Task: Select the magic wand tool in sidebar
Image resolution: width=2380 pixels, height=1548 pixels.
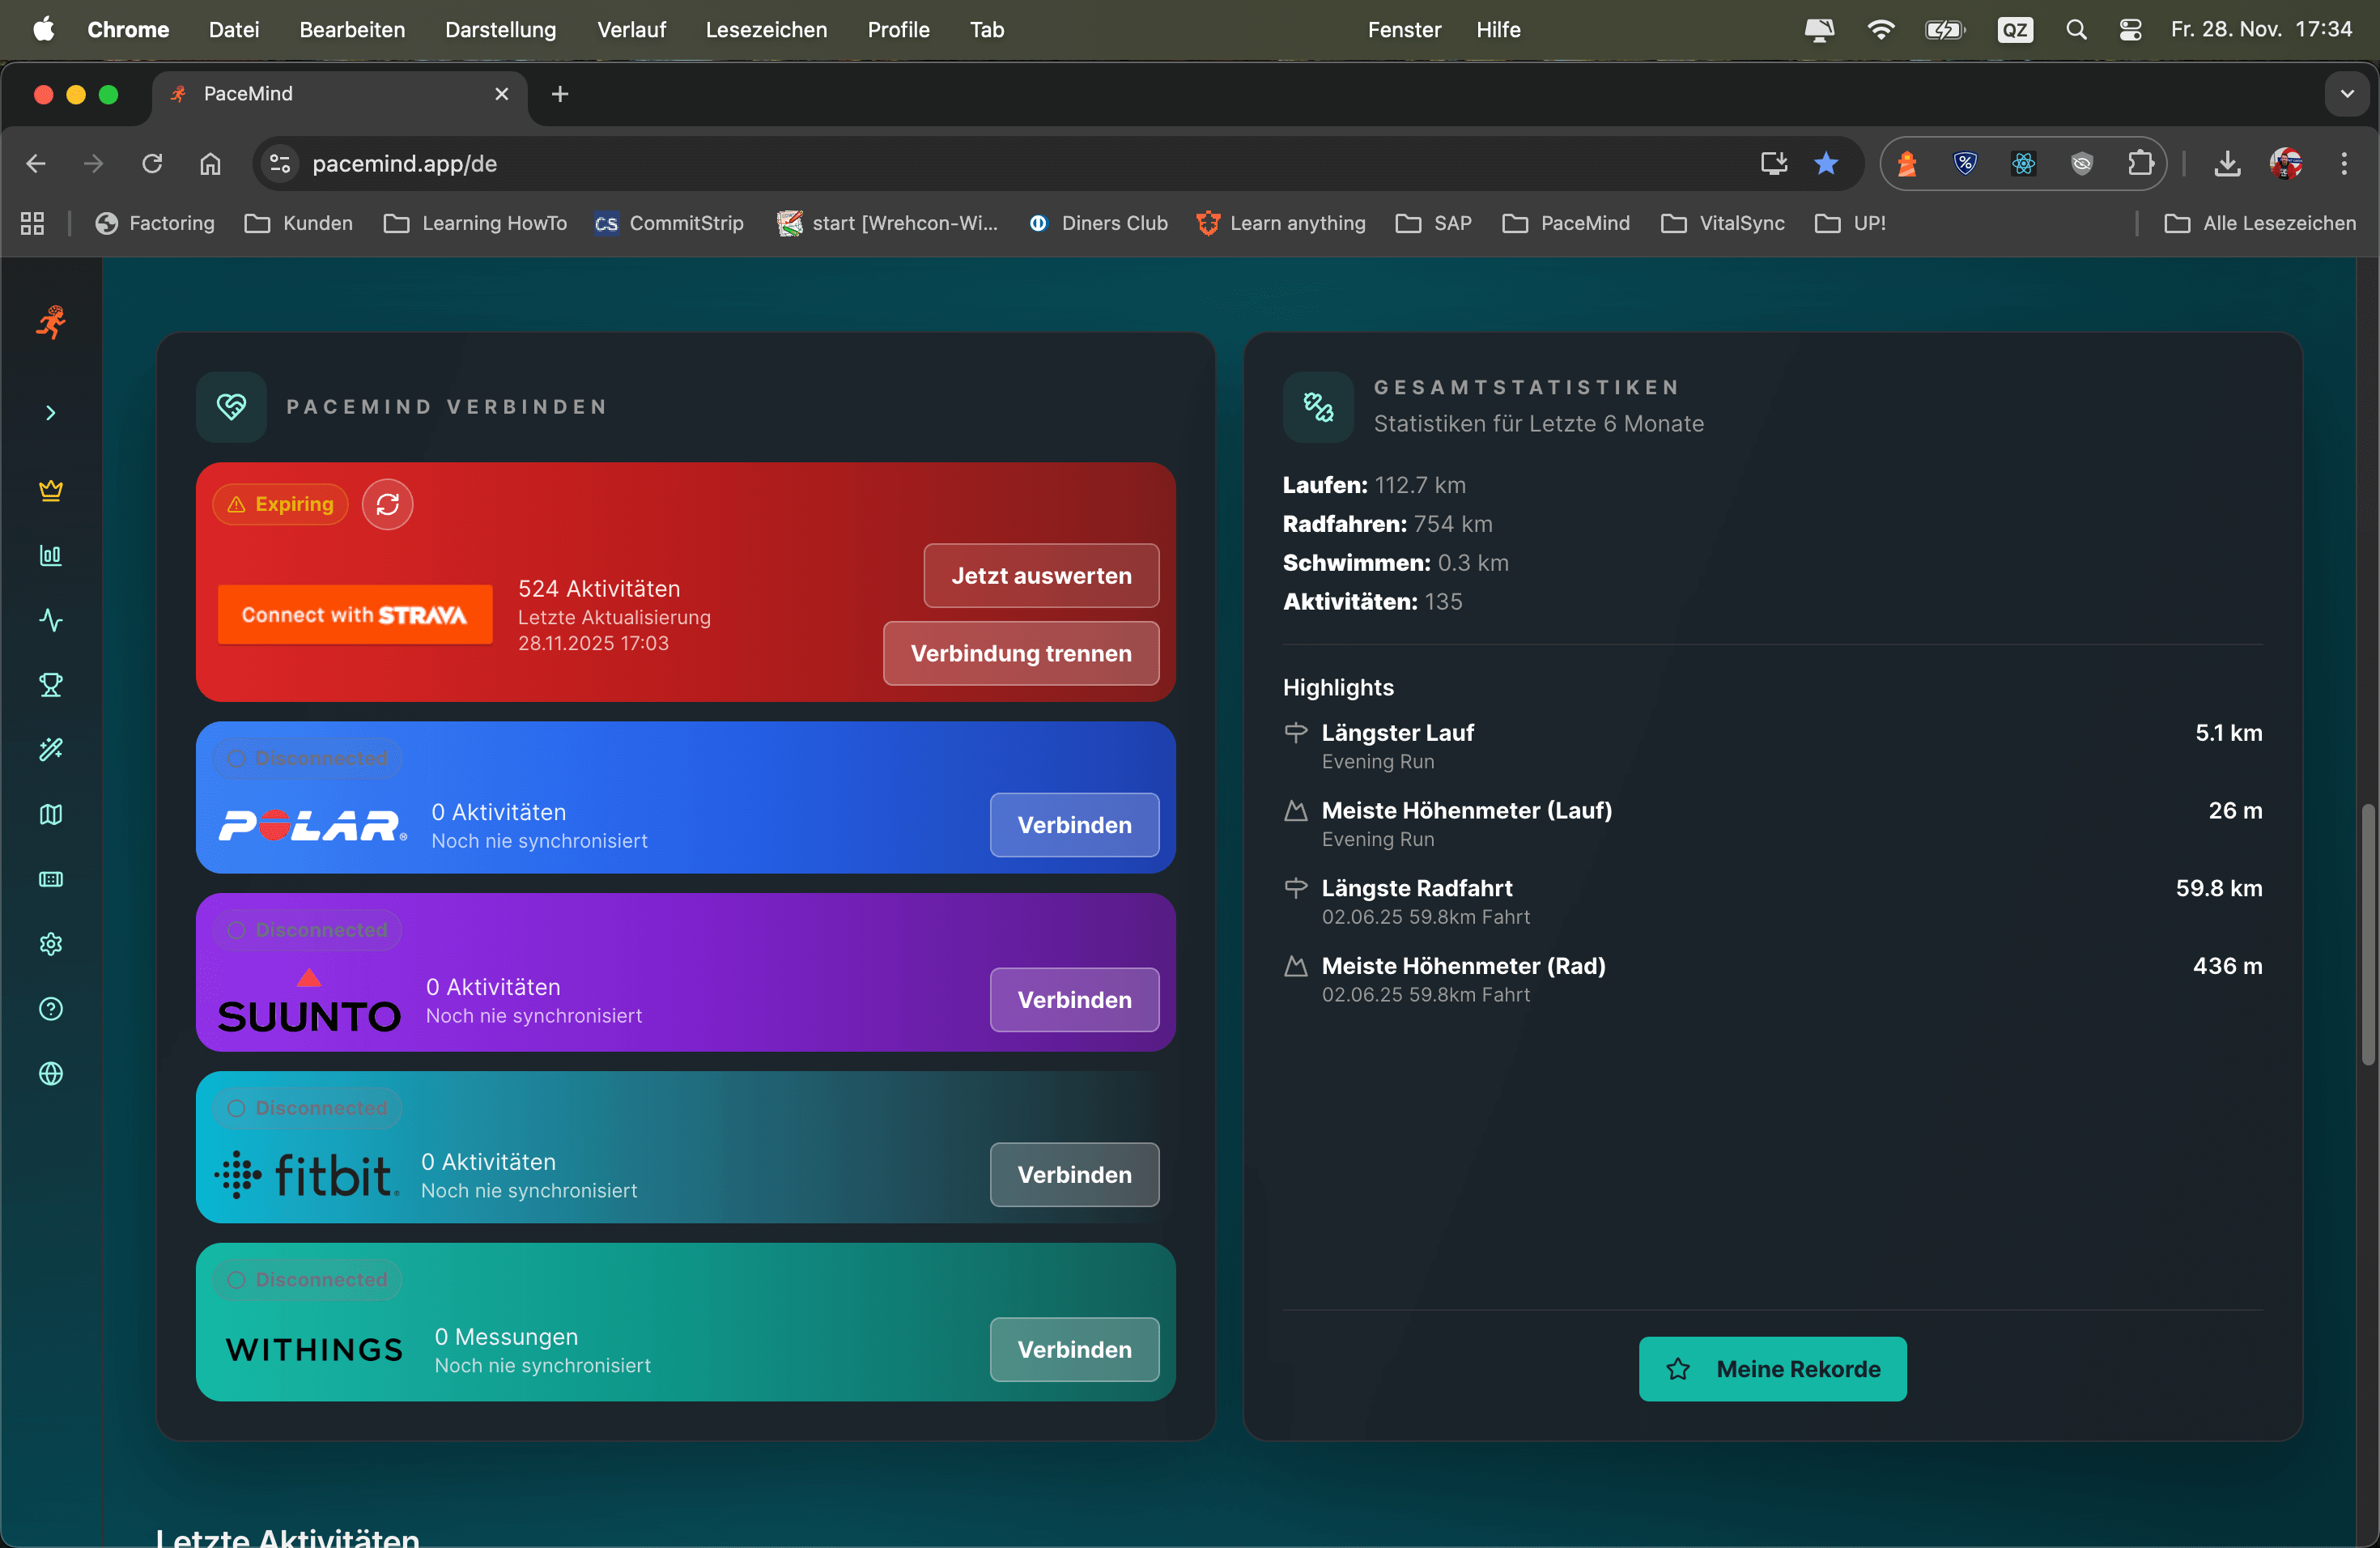Action: point(51,749)
